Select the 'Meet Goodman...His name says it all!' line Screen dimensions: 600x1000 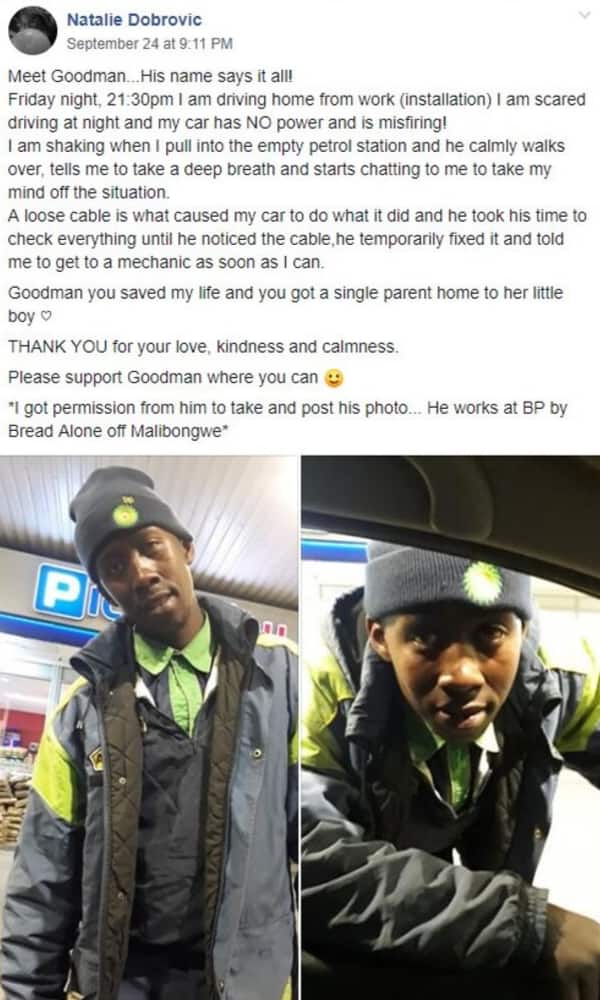[150, 76]
